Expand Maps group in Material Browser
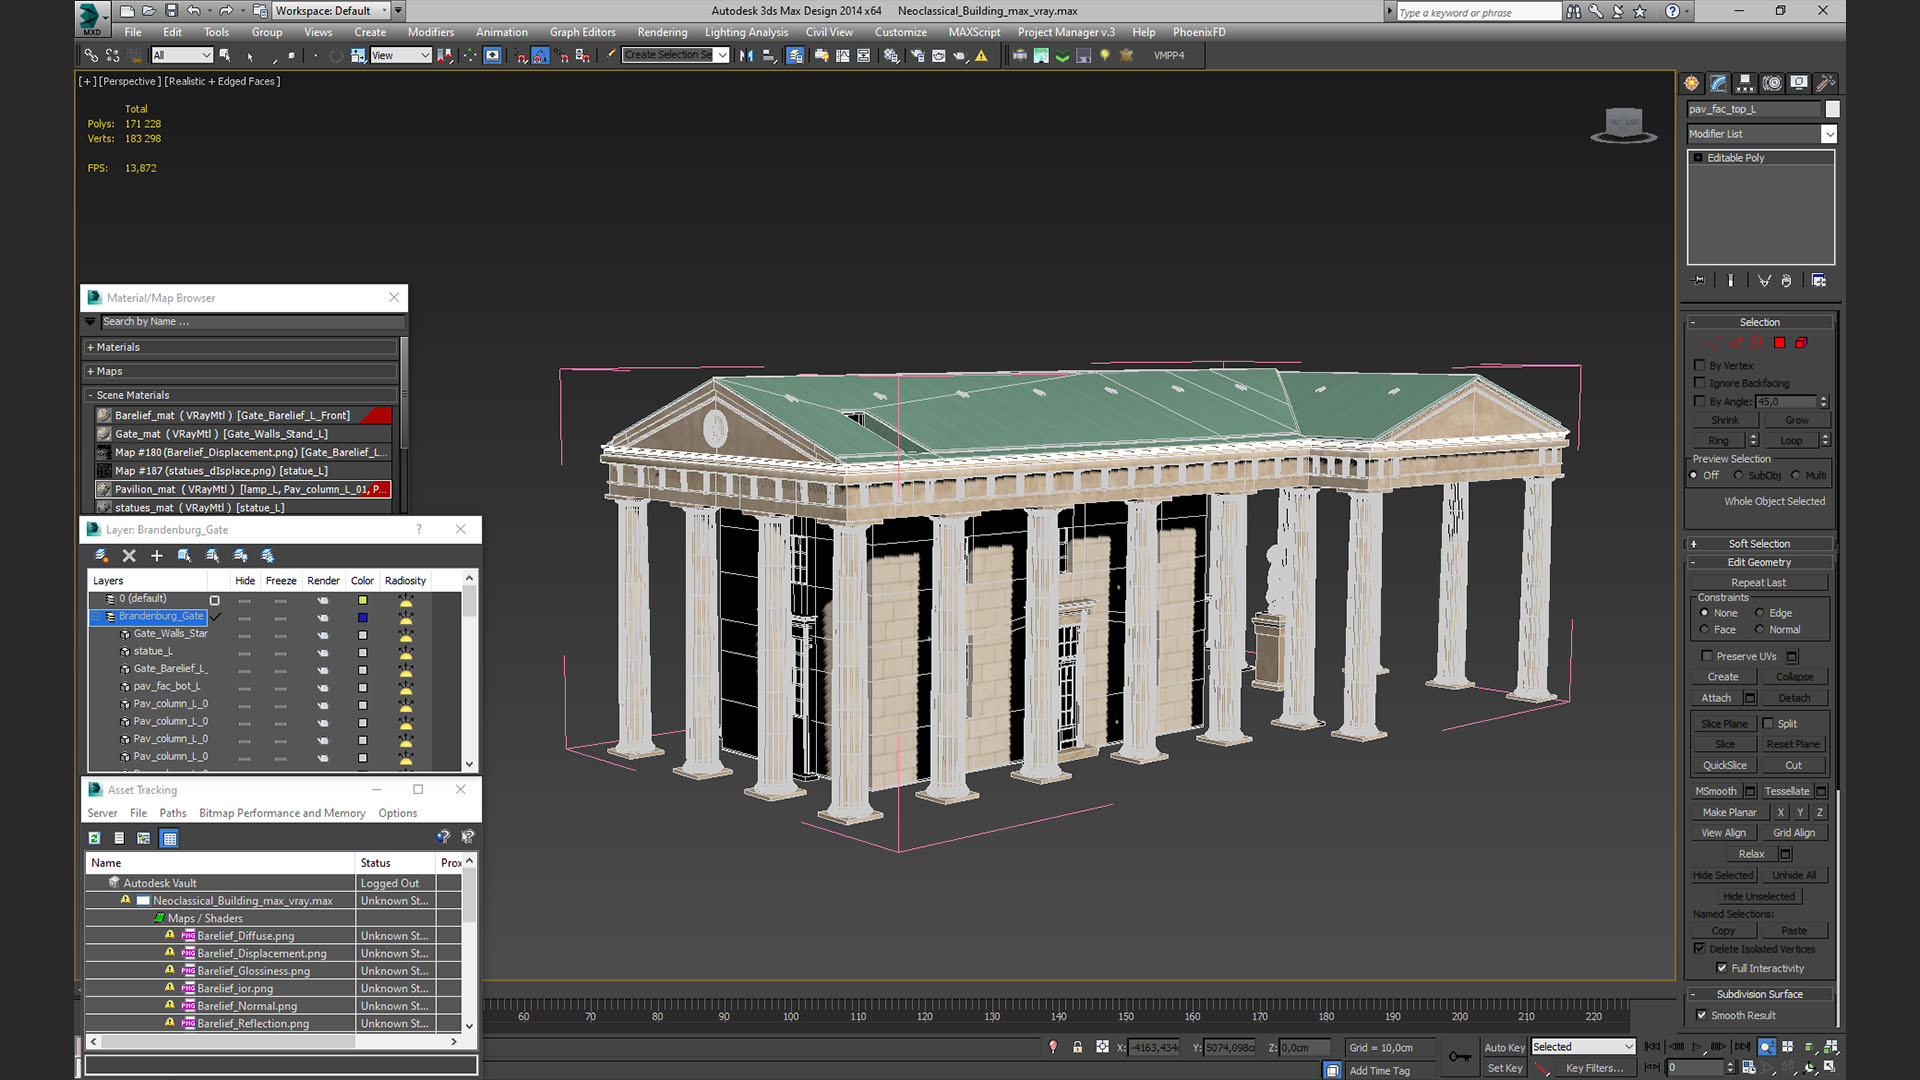Screen dimensions: 1920x1080 point(241,371)
